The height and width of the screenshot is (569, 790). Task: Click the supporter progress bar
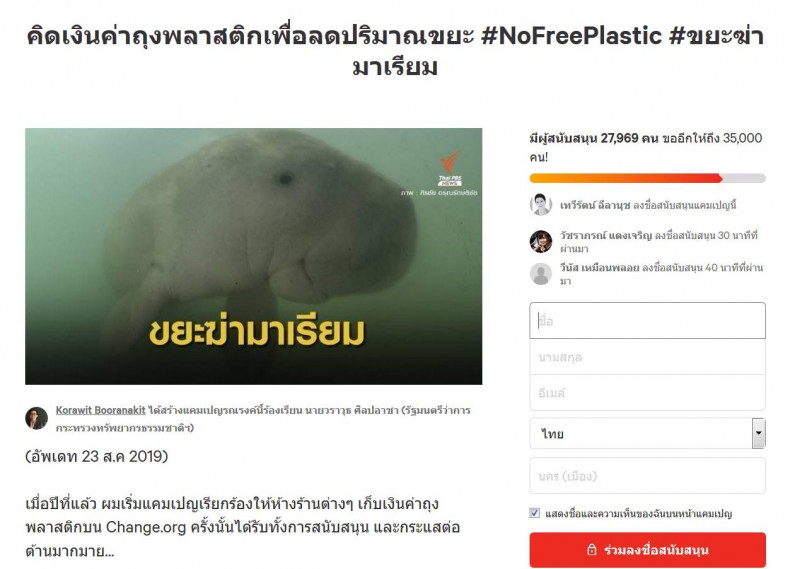[x=647, y=178]
